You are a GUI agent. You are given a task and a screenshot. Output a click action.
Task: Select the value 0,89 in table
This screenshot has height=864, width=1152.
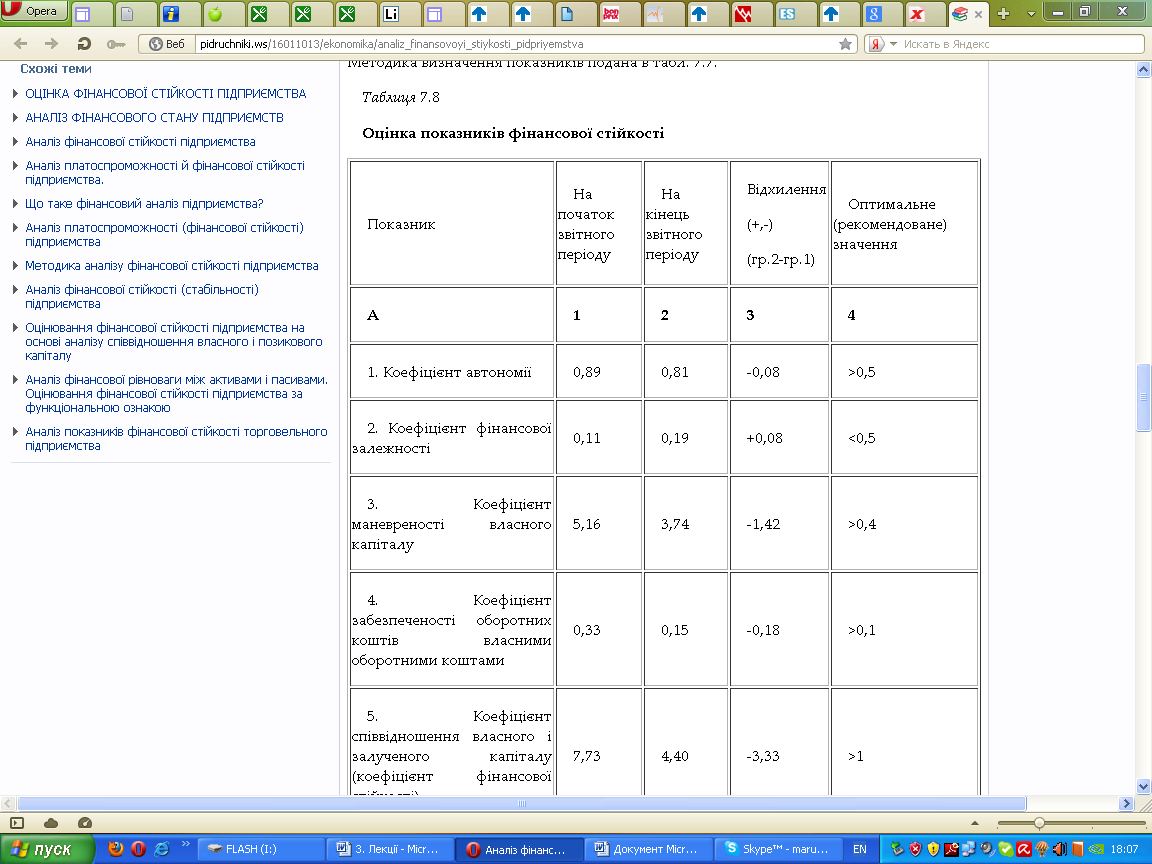click(586, 372)
